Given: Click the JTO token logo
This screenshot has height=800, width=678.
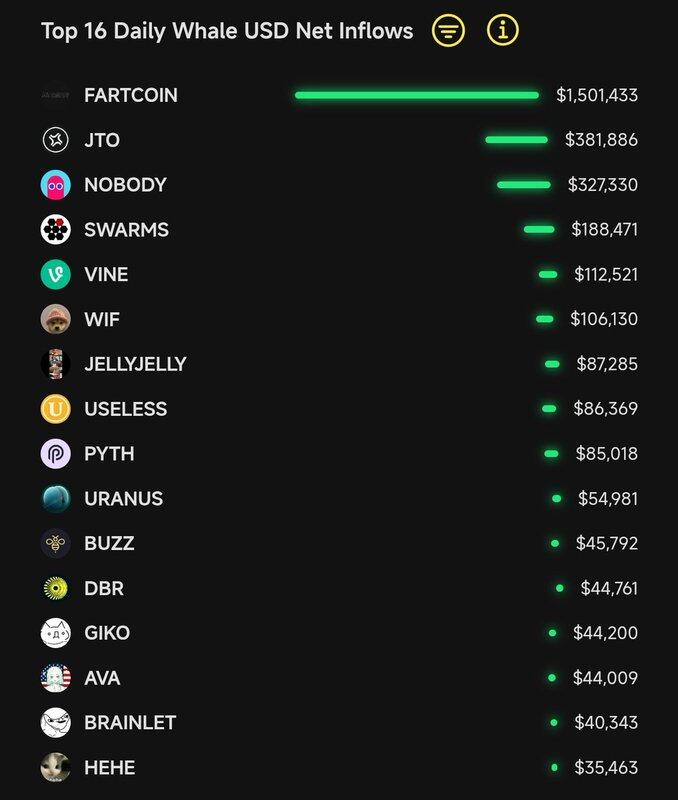Looking at the screenshot, I should tap(55, 140).
